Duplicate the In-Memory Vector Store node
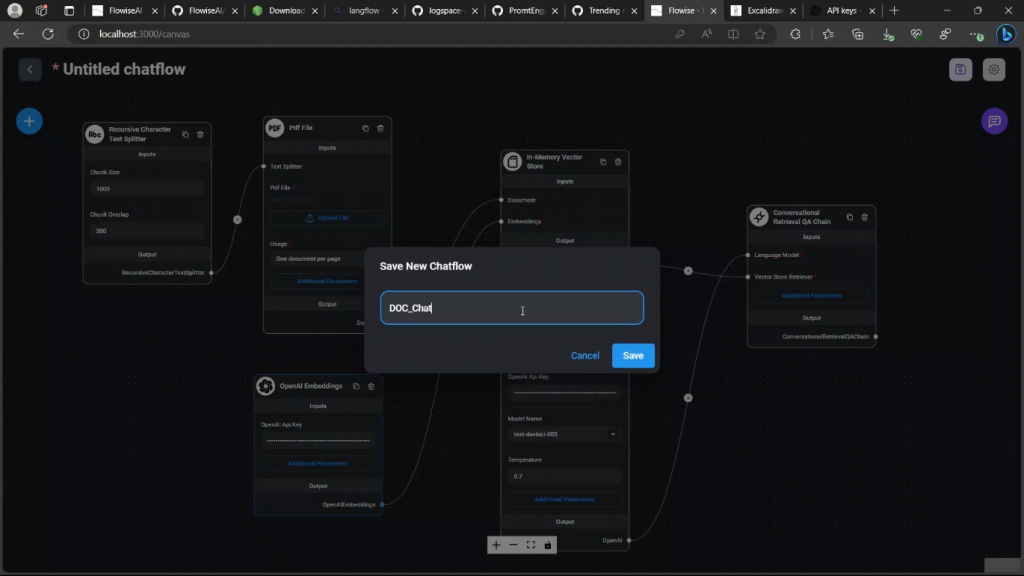Viewport: 1024px width, 576px height. click(x=603, y=161)
